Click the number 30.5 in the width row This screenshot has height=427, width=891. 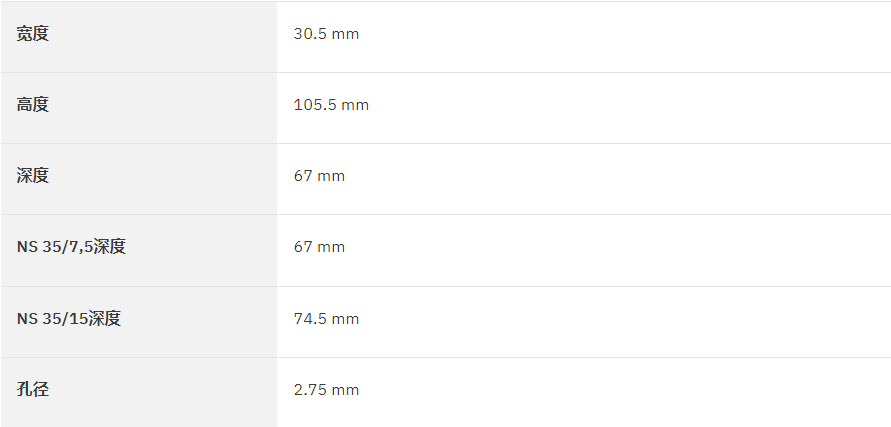pyautogui.click(x=310, y=34)
